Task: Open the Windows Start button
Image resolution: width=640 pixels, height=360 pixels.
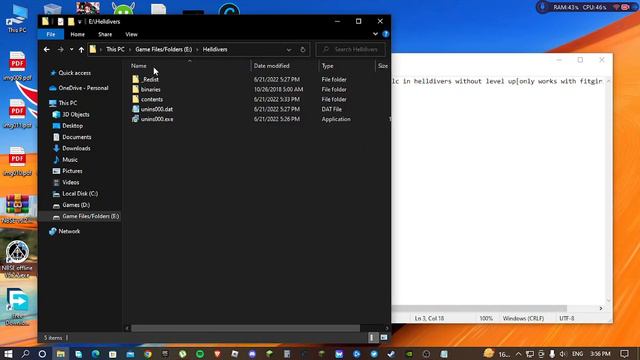Action: coord(8,354)
